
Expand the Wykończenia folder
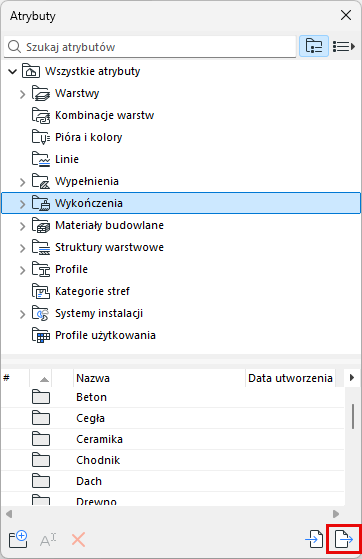[x=22, y=204]
